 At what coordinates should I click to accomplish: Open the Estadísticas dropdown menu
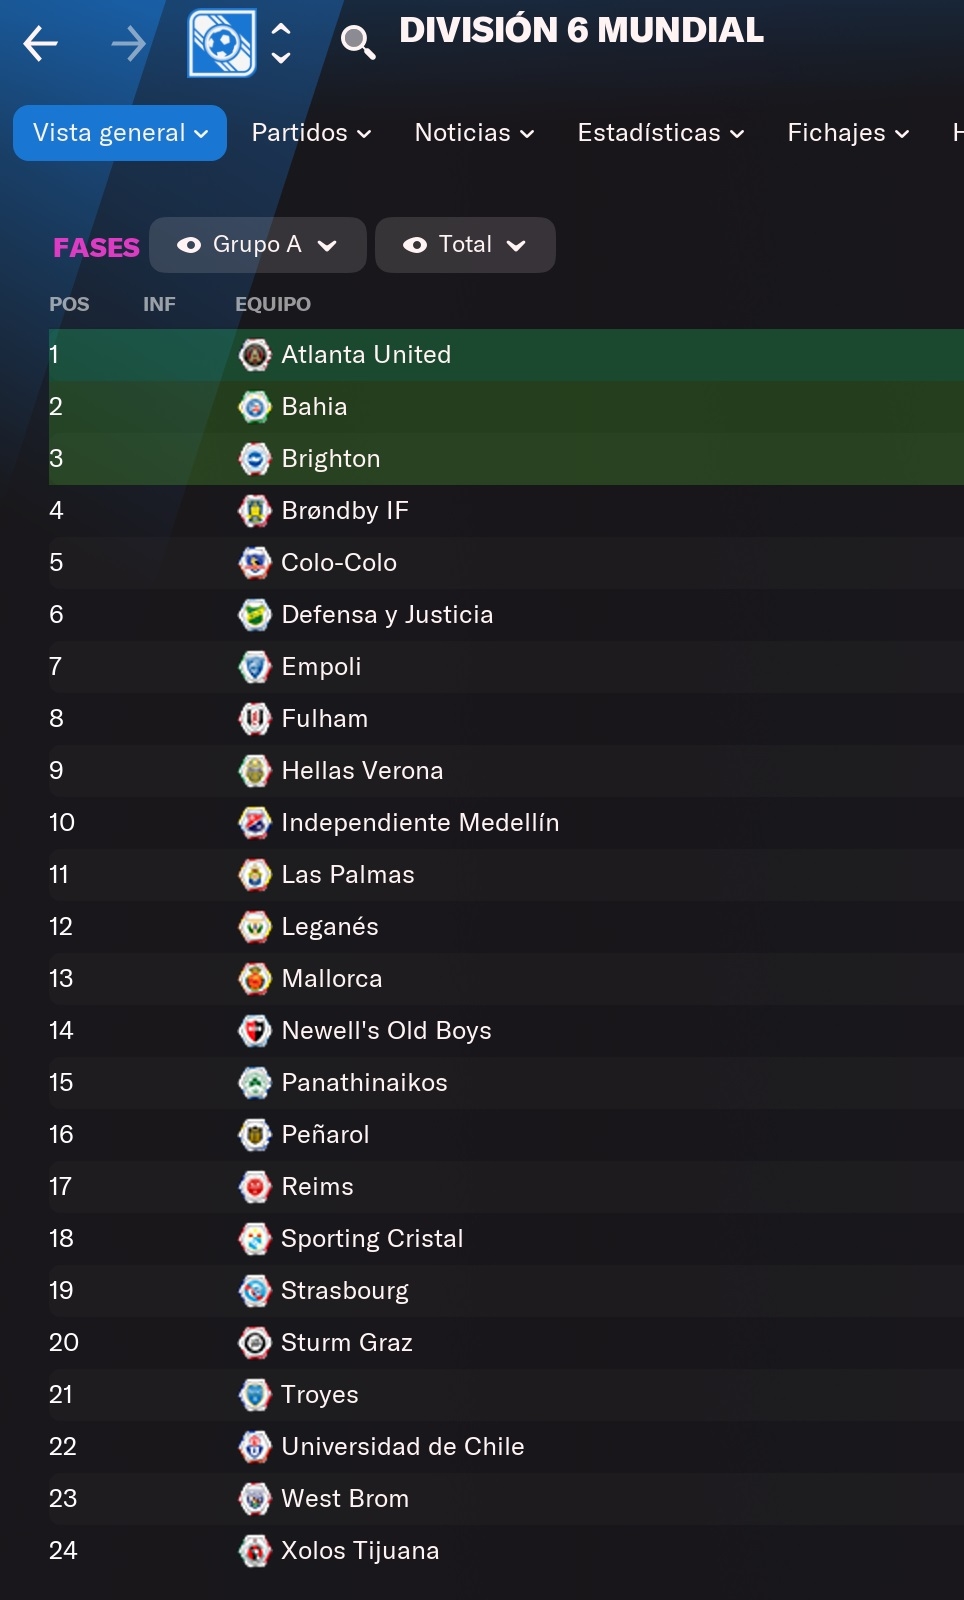(661, 133)
